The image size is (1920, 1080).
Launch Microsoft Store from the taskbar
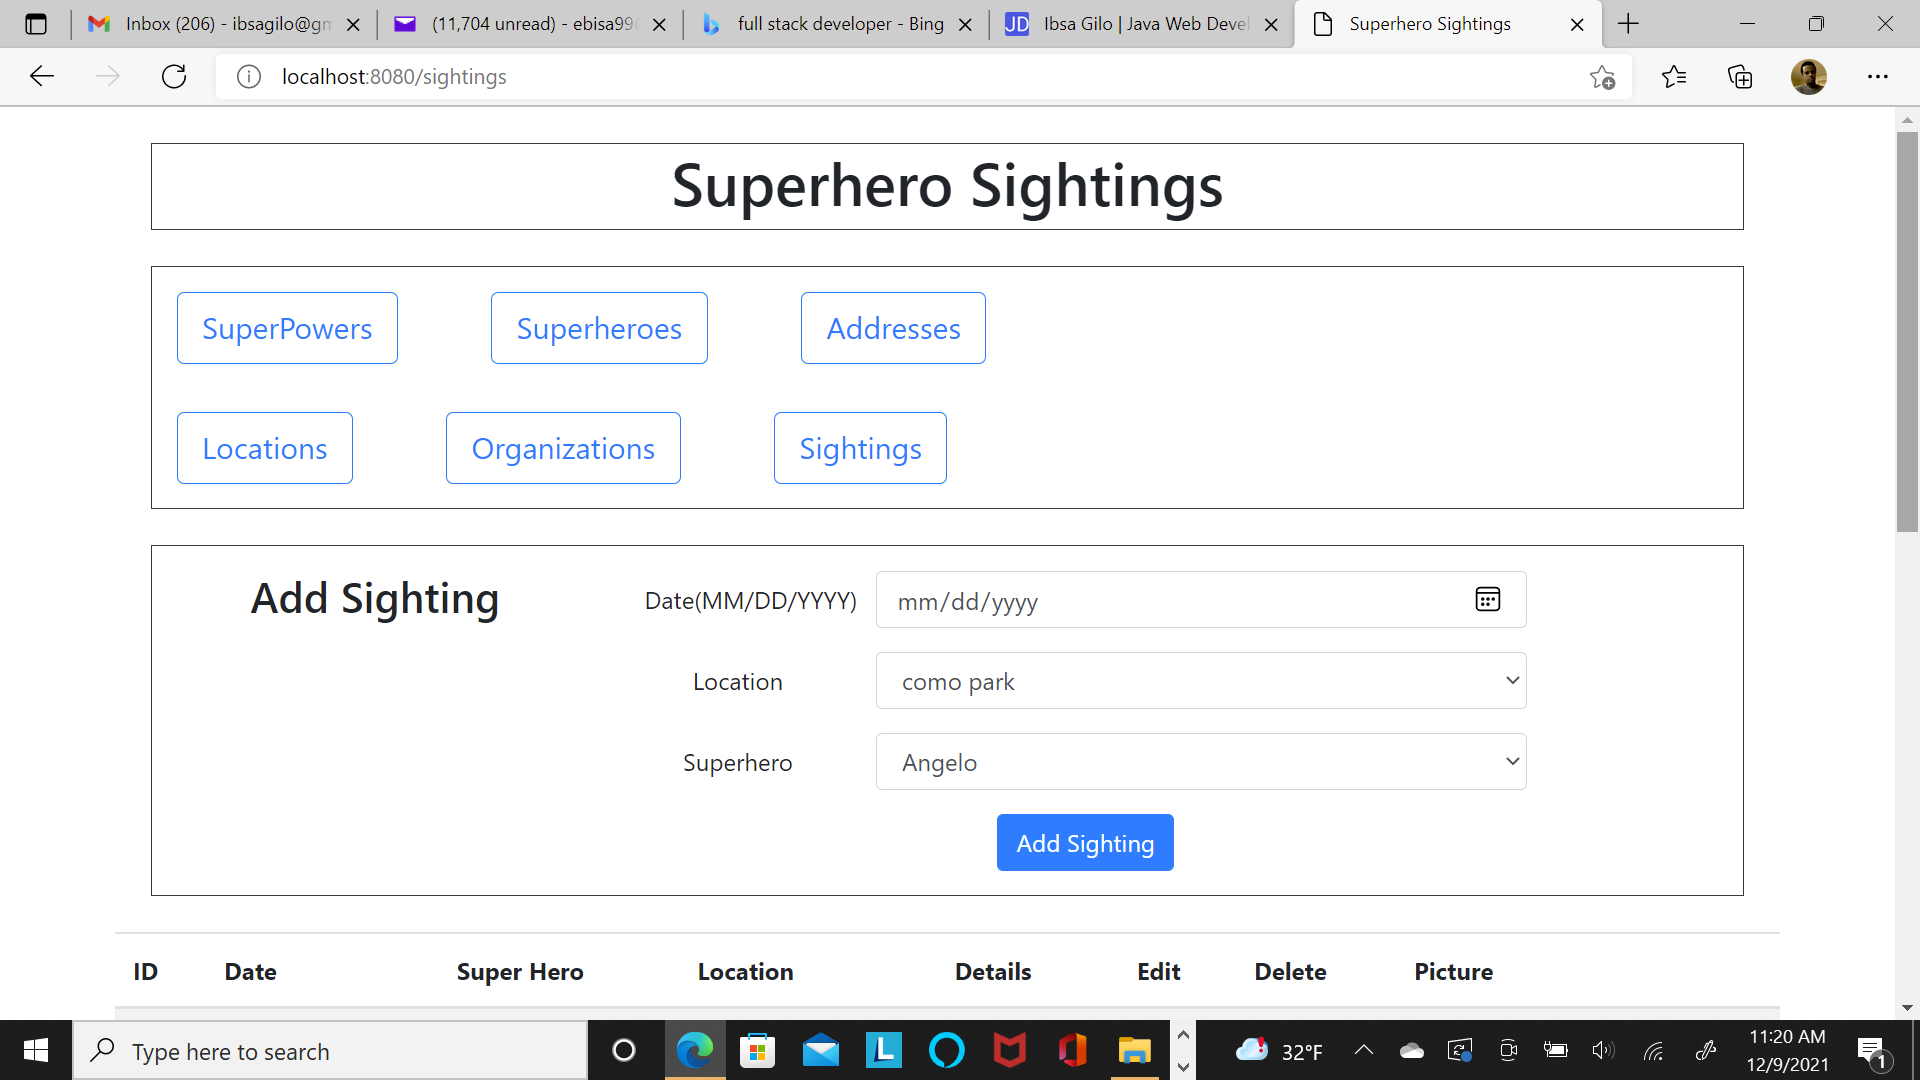coord(757,1051)
